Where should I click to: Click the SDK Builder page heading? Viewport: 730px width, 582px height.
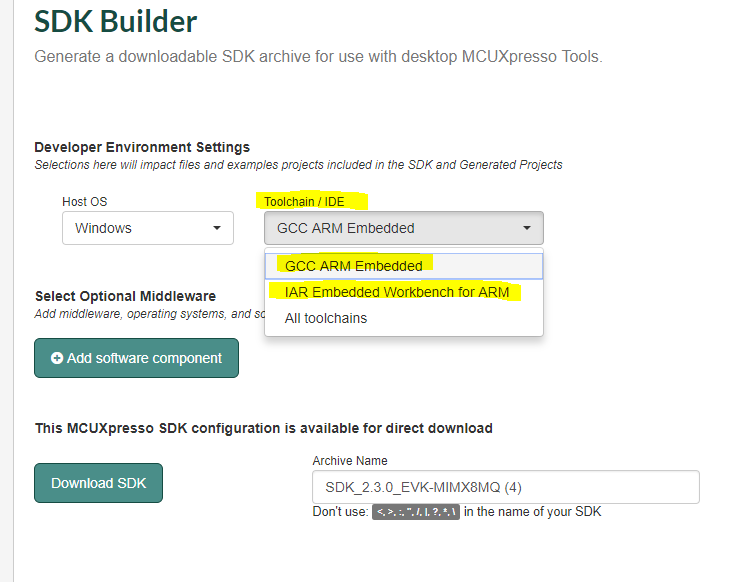coord(115,21)
